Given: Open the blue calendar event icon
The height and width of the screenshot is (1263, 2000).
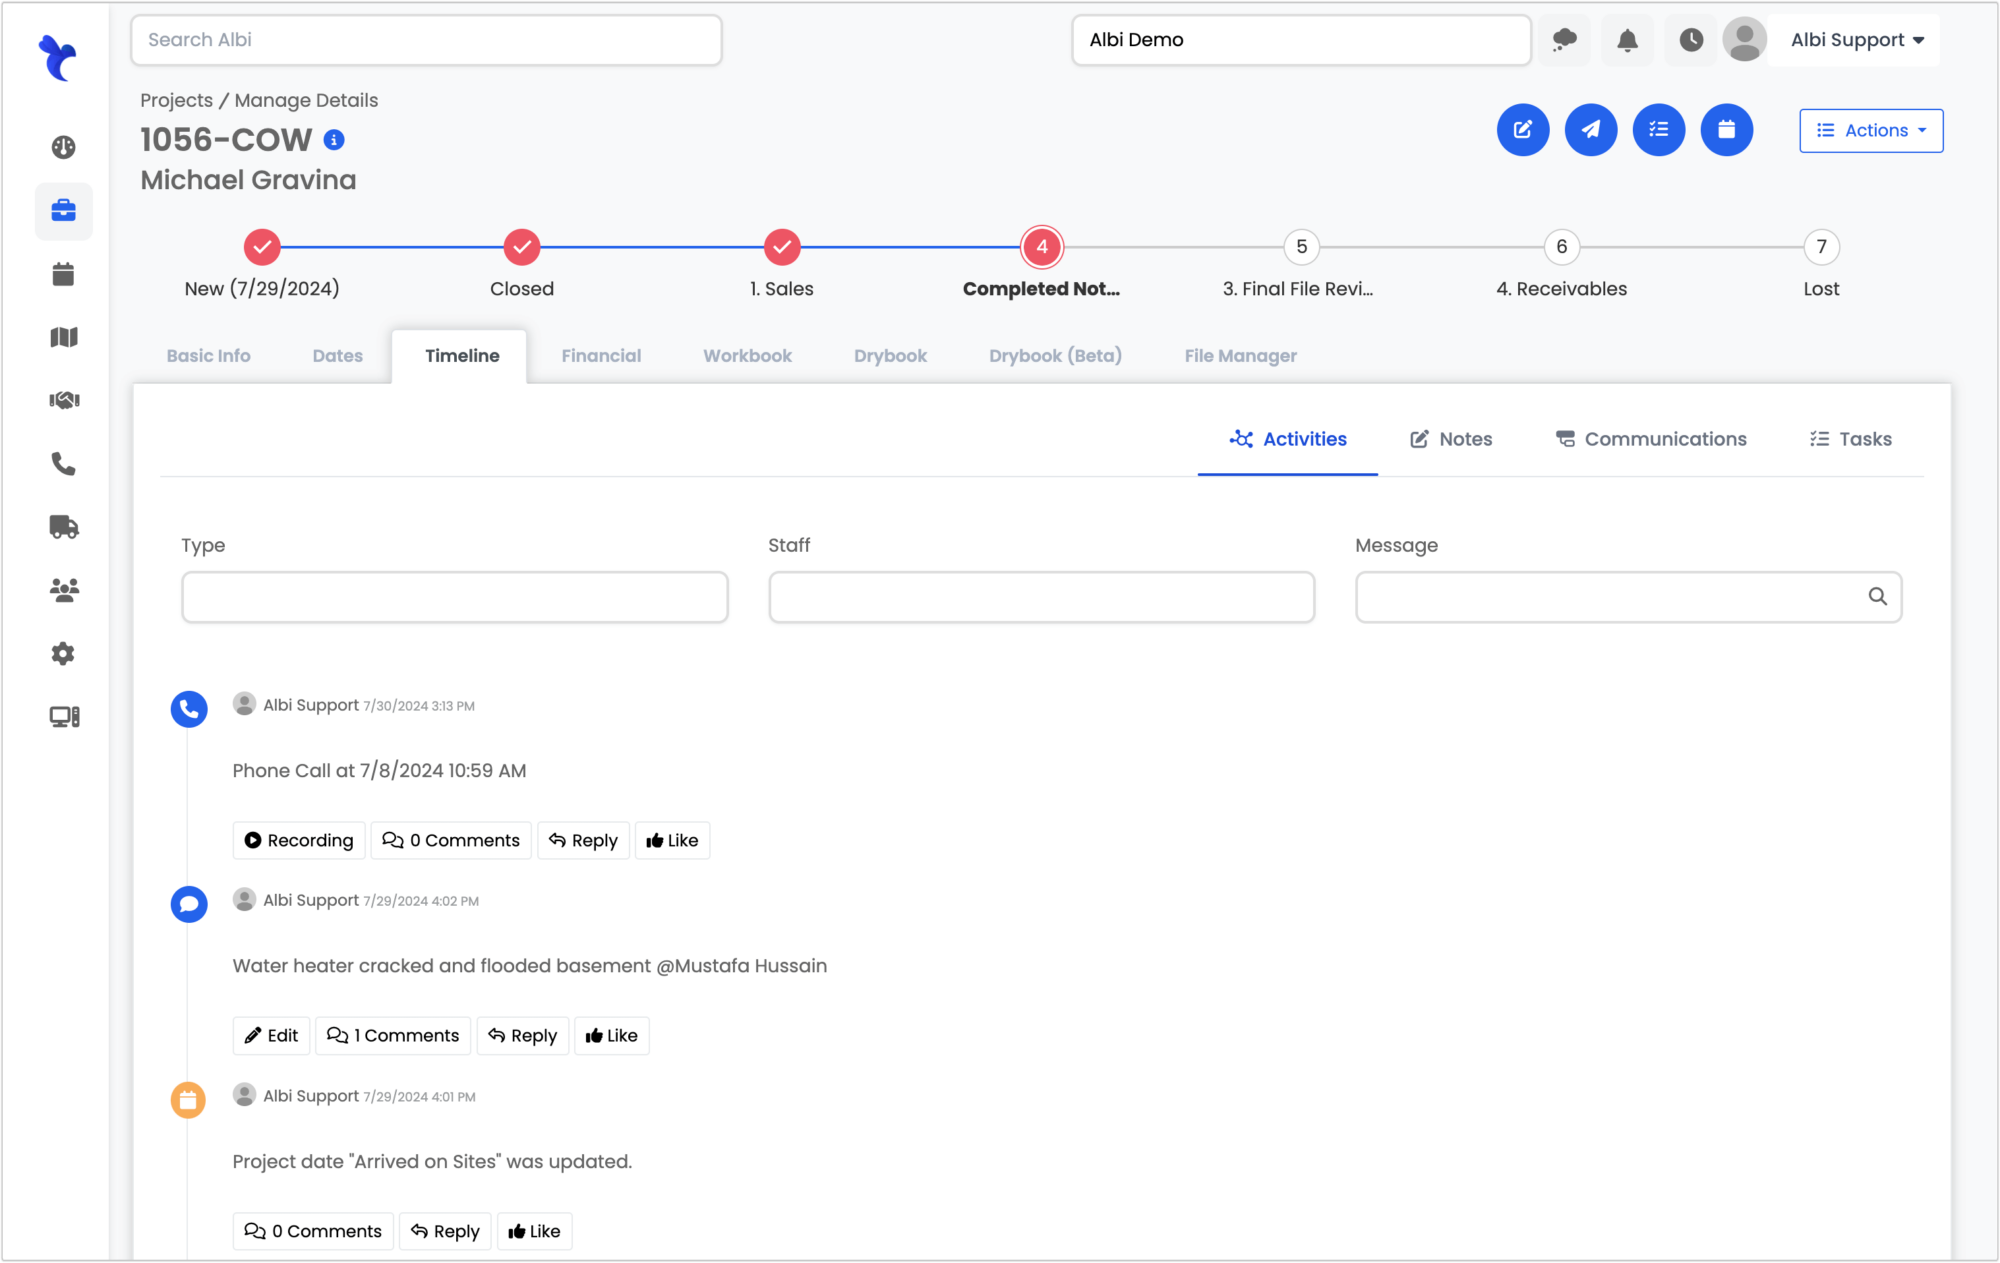Looking at the screenshot, I should click(x=1726, y=130).
